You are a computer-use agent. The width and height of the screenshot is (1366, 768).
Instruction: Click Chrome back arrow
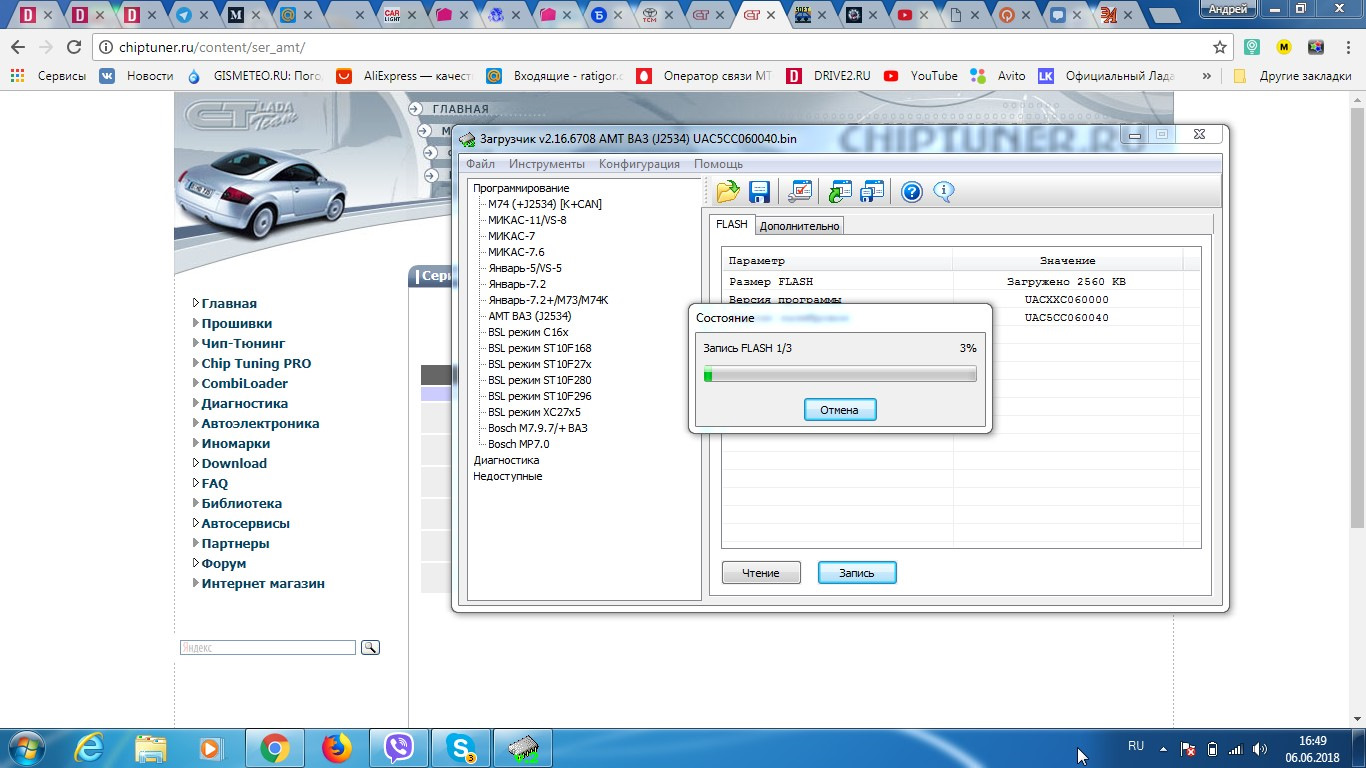coord(18,47)
